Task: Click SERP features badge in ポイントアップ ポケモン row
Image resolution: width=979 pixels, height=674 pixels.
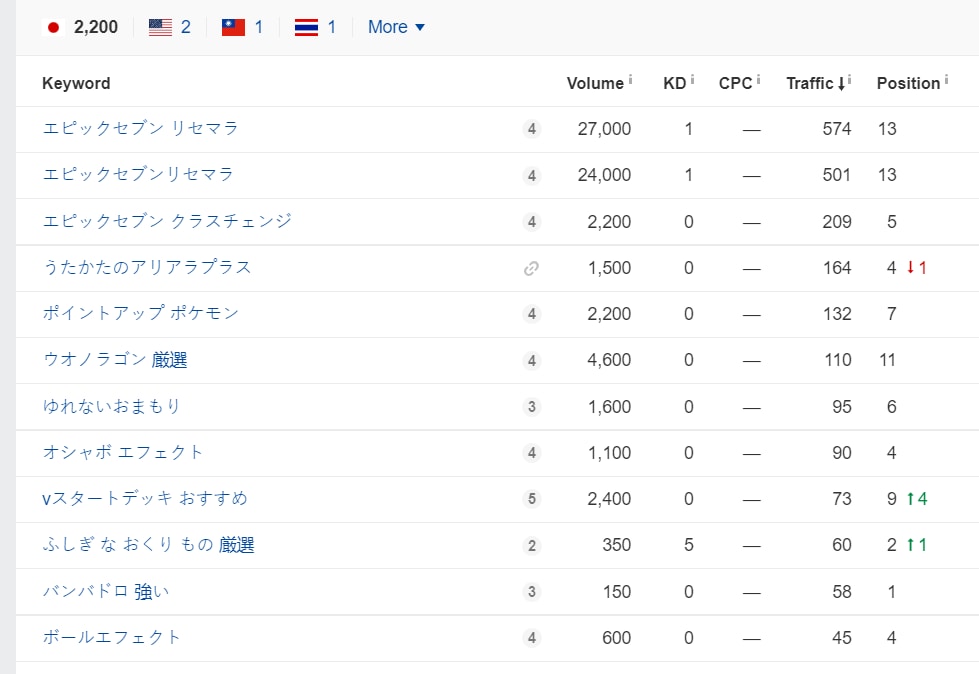Action: click(531, 314)
